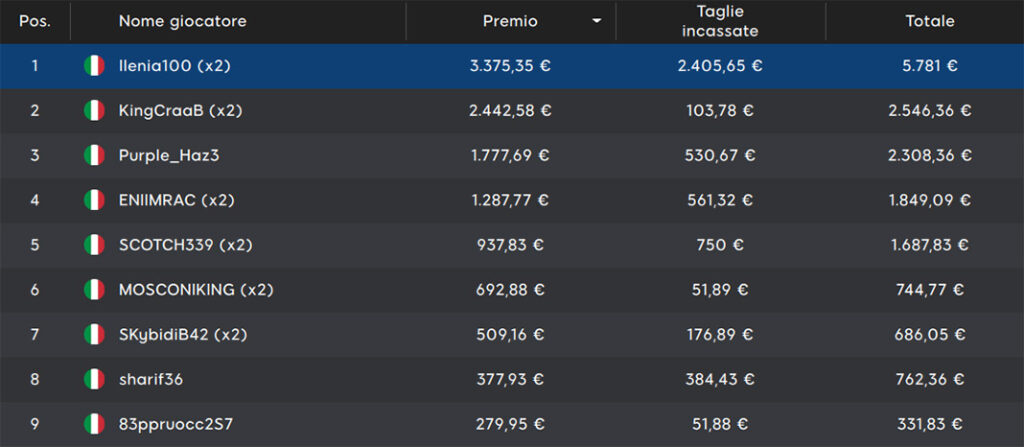Toggle the Premio column sort arrow
This screenshot has height=447, width=1024.
point(596,22)
